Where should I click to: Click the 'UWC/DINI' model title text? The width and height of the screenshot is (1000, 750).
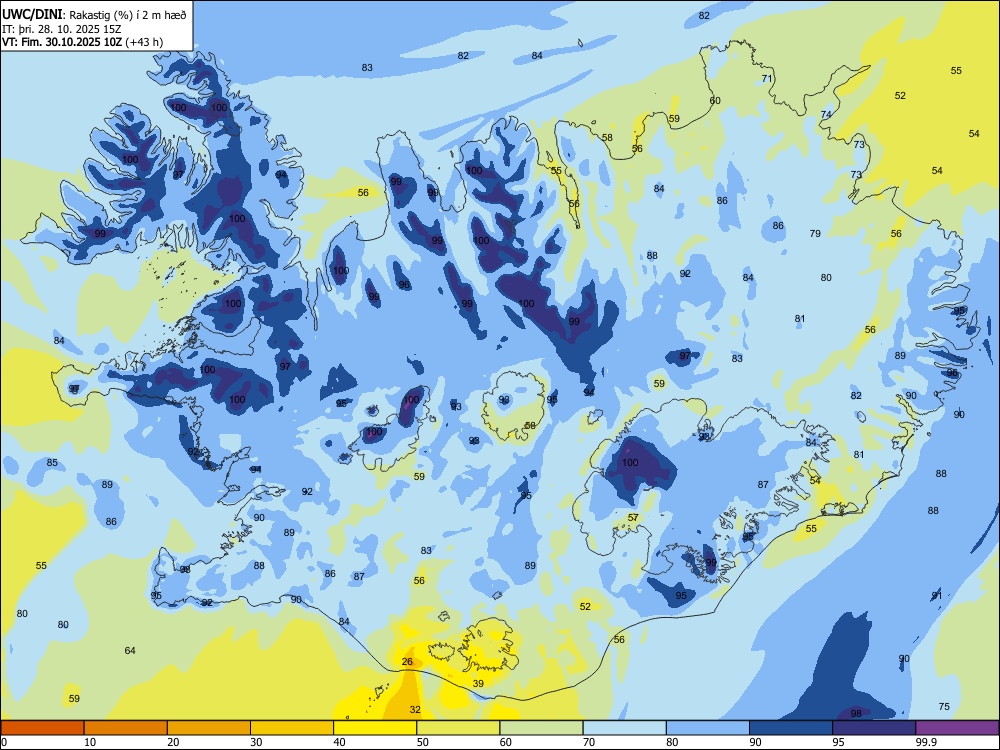coord(32,14)
